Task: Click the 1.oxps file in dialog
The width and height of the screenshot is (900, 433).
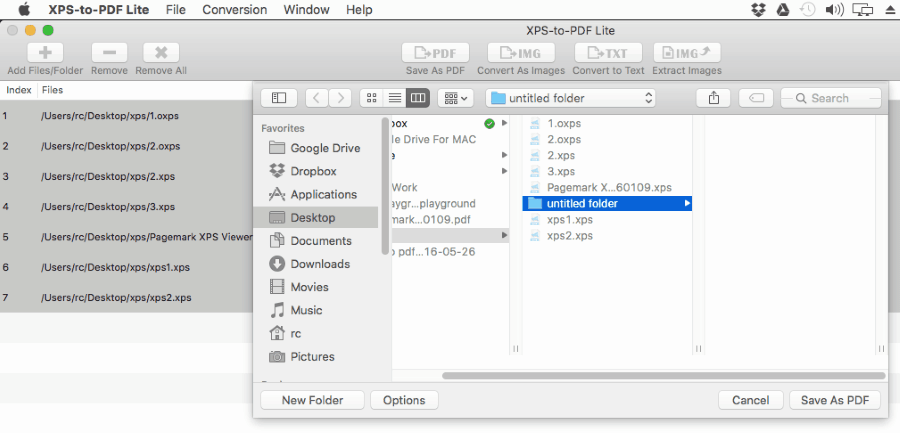Action: [x=607, y=123]
